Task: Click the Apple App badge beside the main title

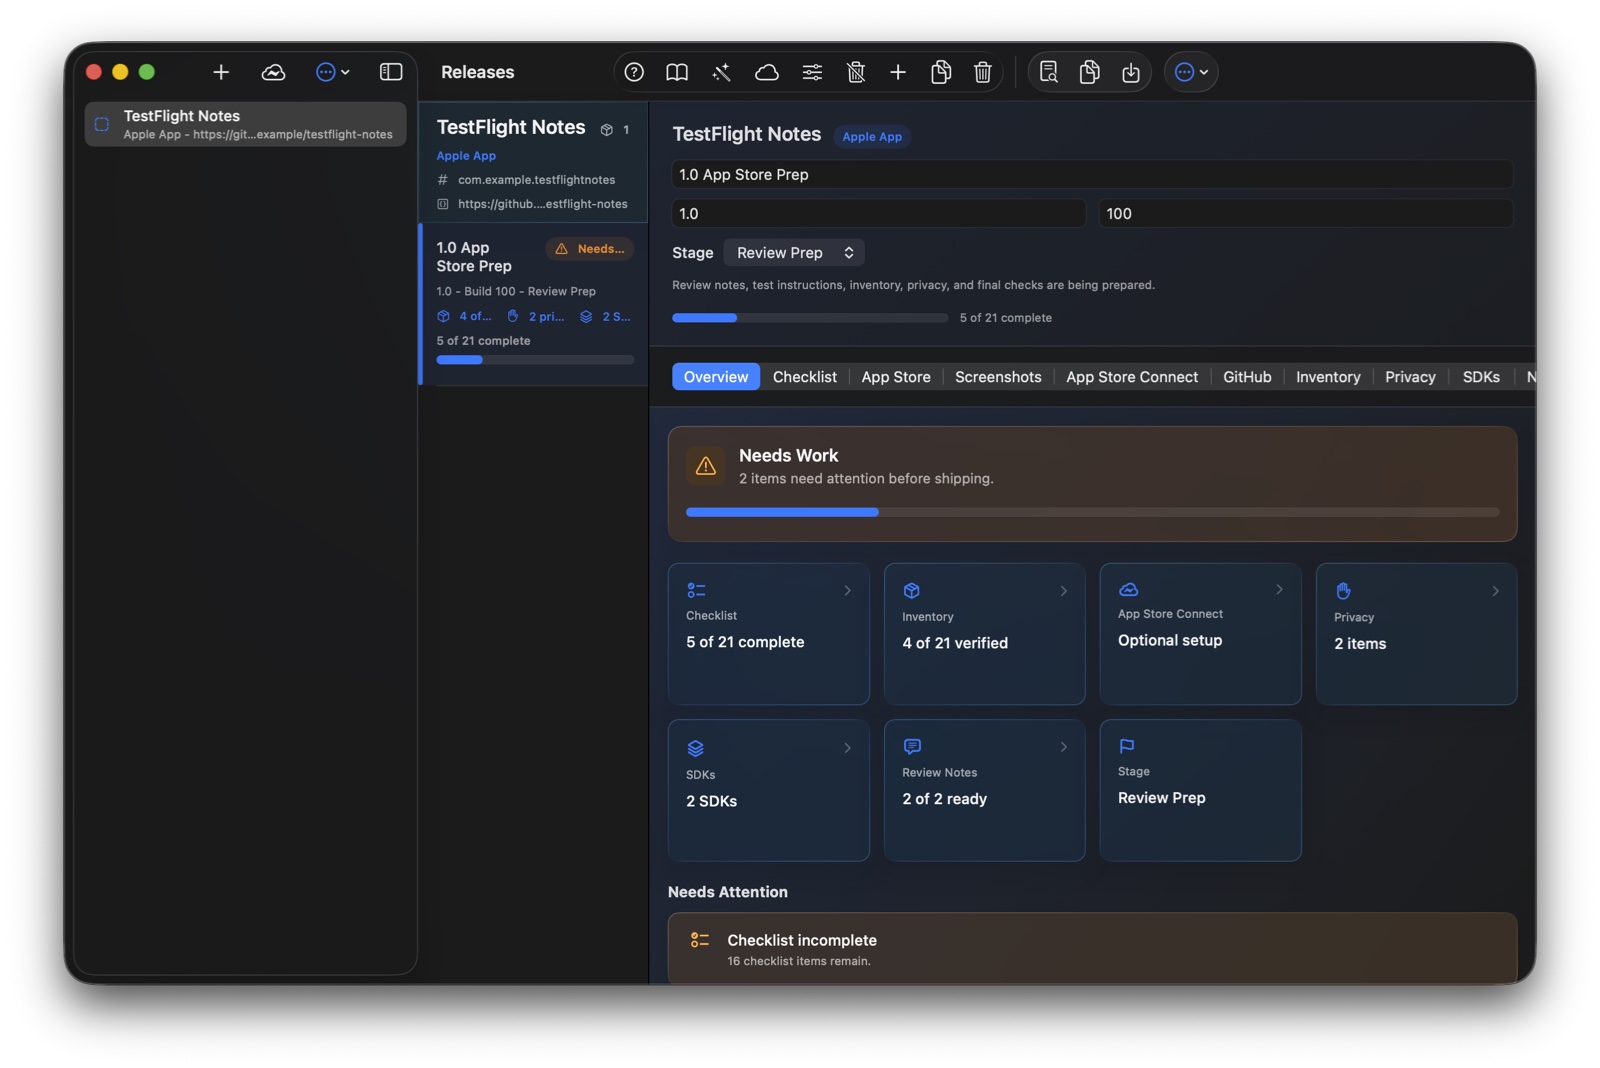Action: click(x=872, y=137)
